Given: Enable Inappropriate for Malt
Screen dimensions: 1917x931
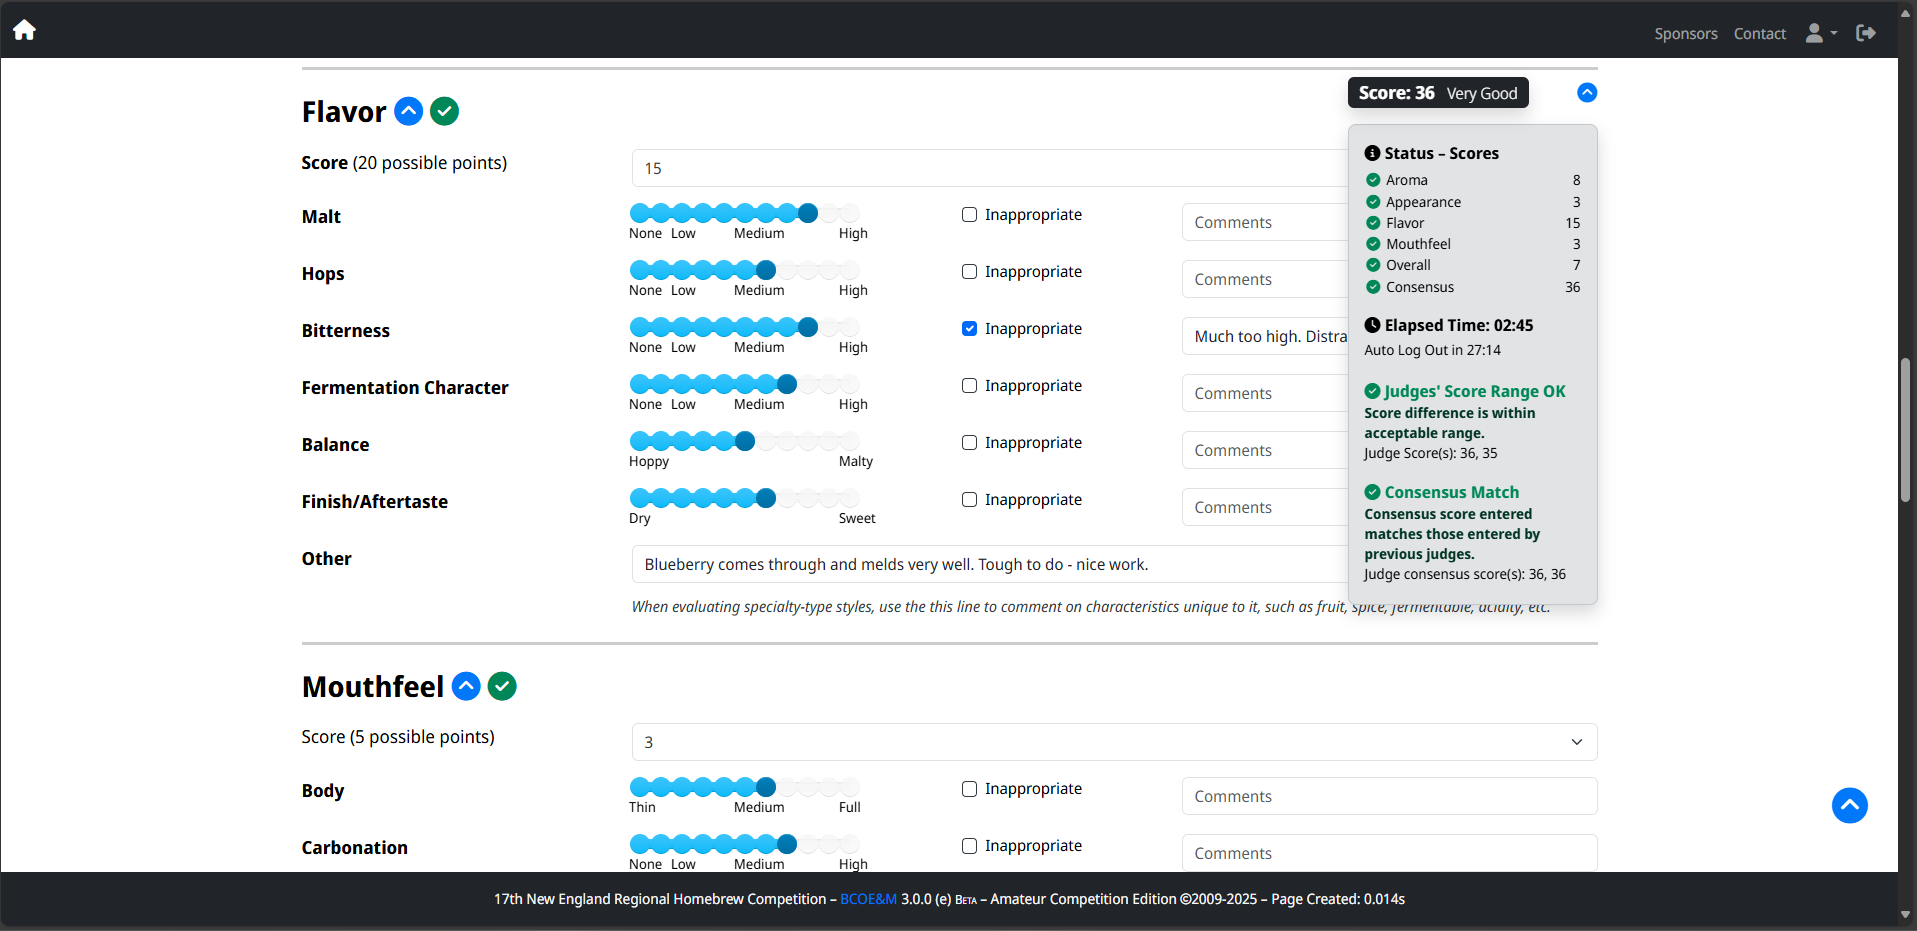Looking at the screenshot, I should (968, 213).
